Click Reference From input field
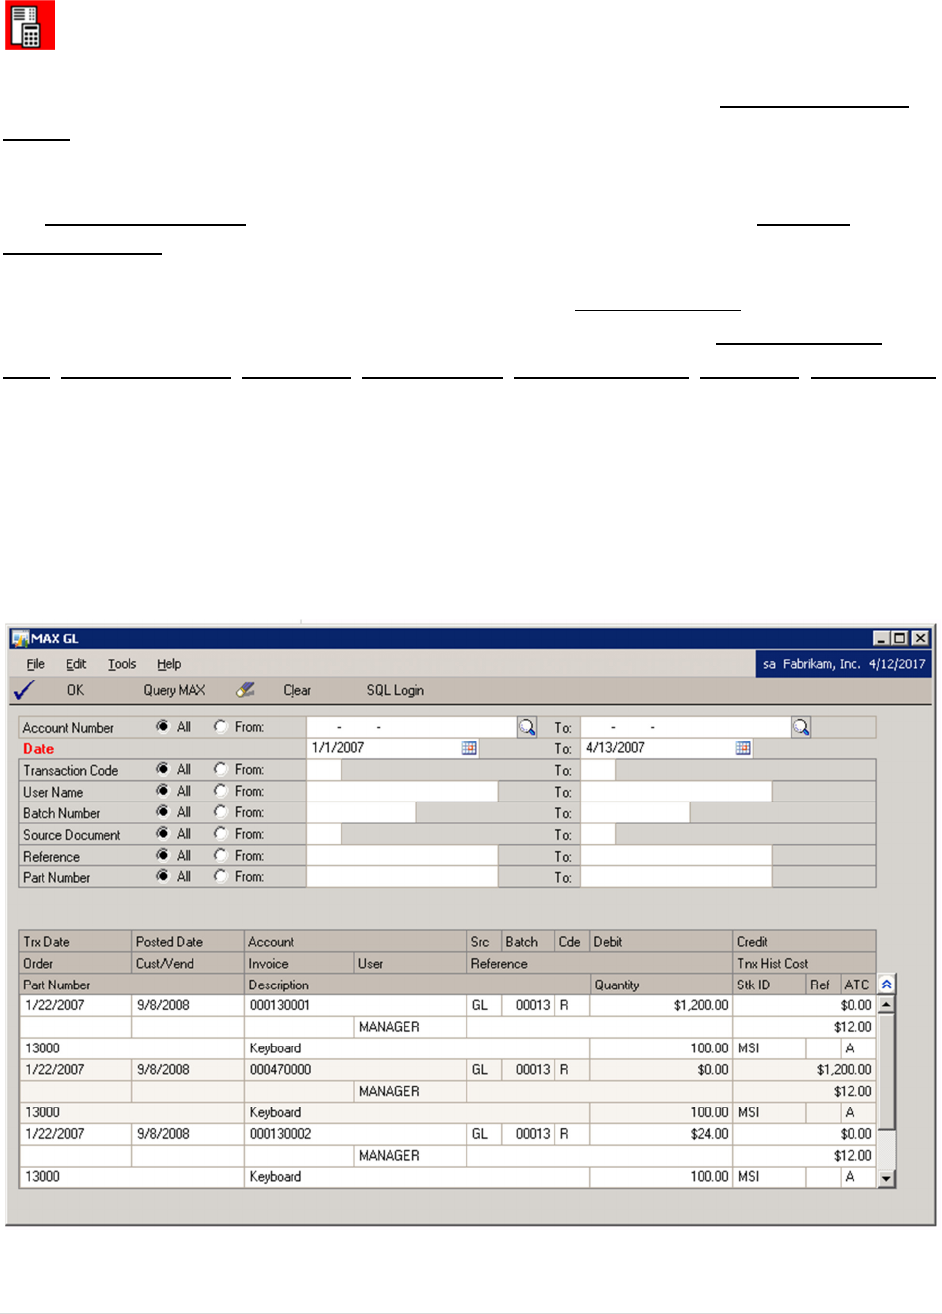 click(402, 856)
